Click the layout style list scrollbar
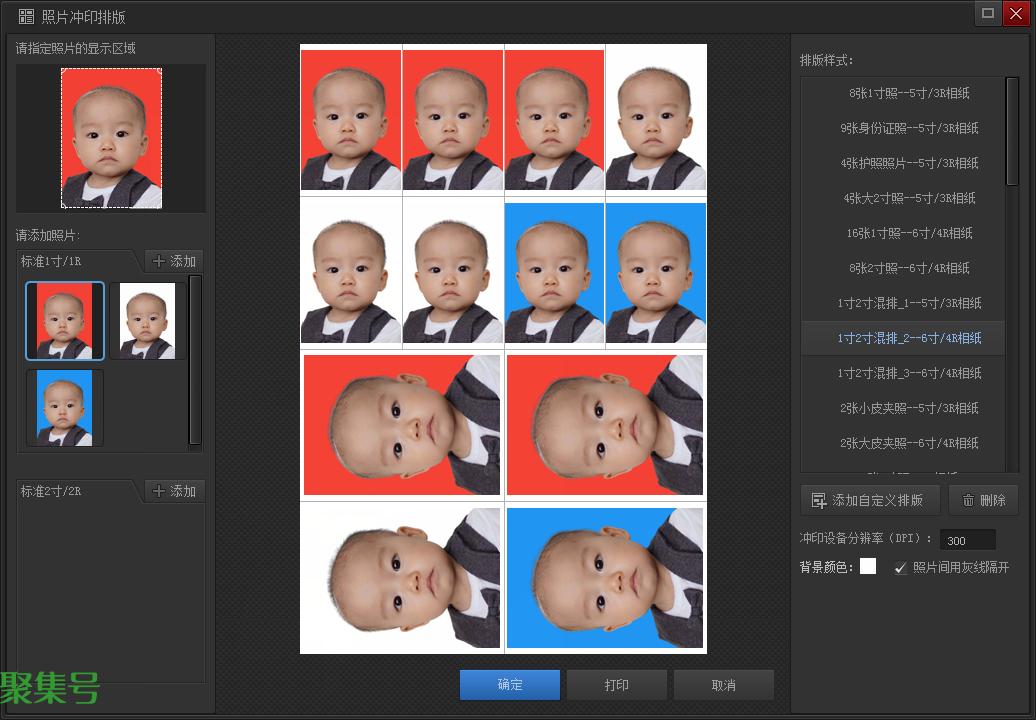The image size is (1036, 720). [x=1012, y=132]
